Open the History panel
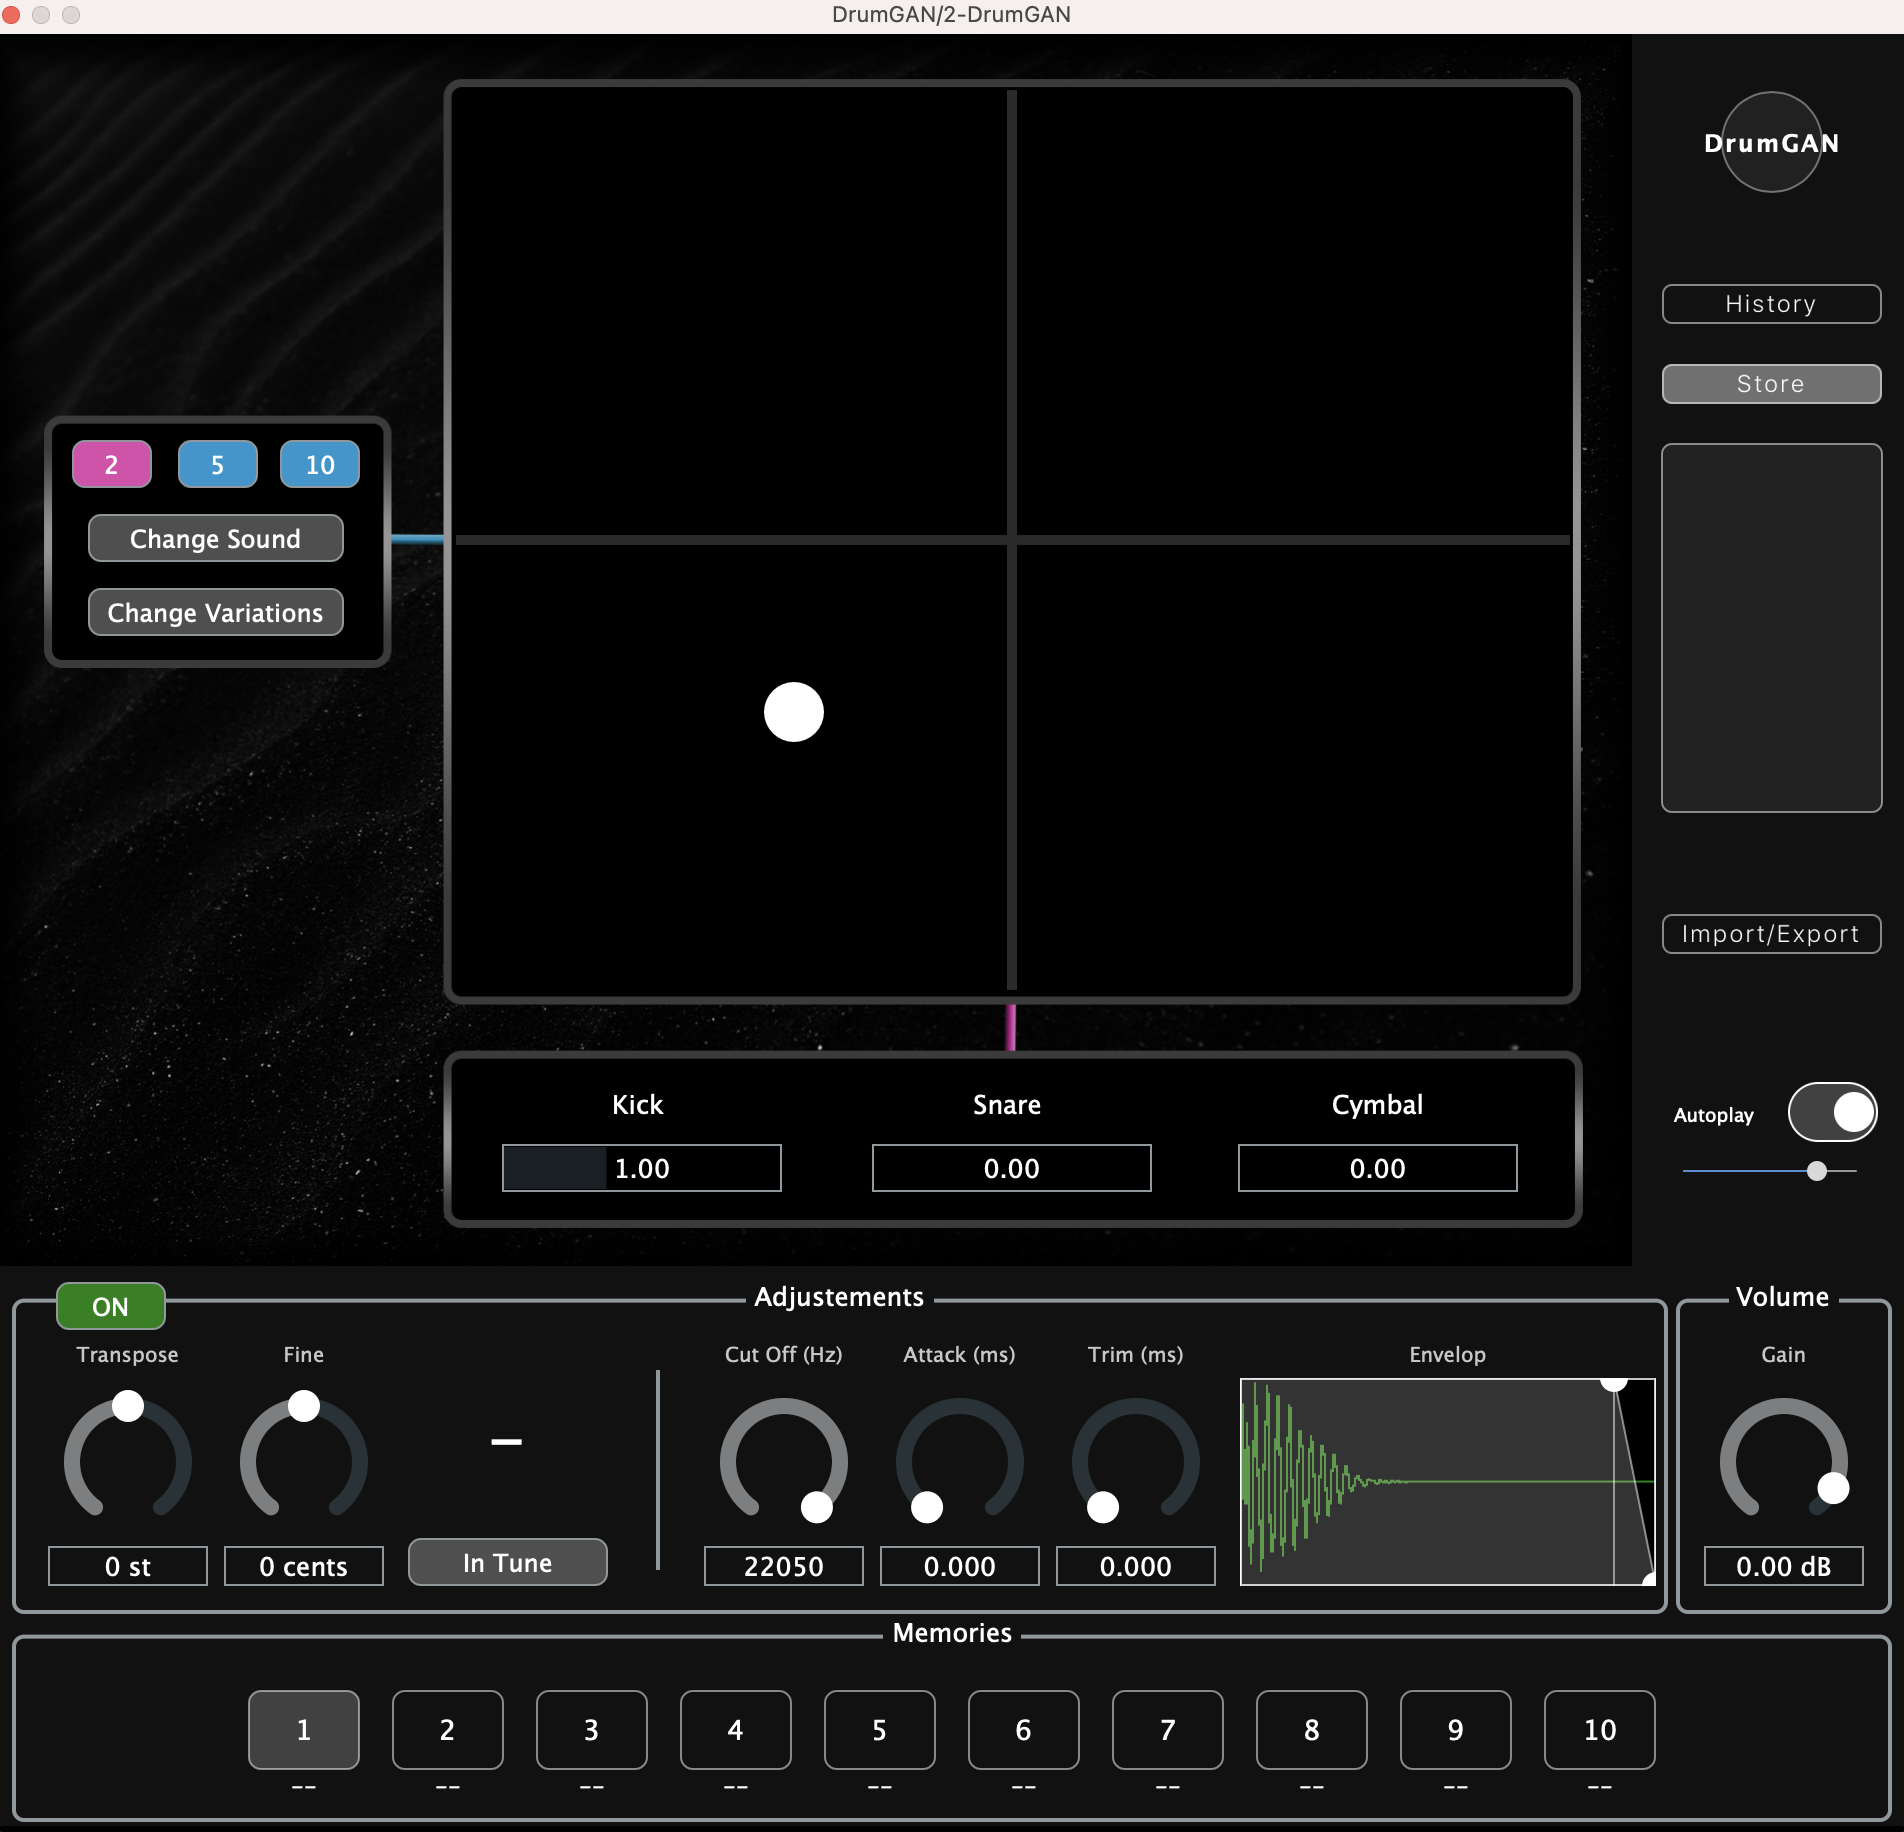The width and height of the screenshot is (1904, 1832). (x=1770, y=304)
